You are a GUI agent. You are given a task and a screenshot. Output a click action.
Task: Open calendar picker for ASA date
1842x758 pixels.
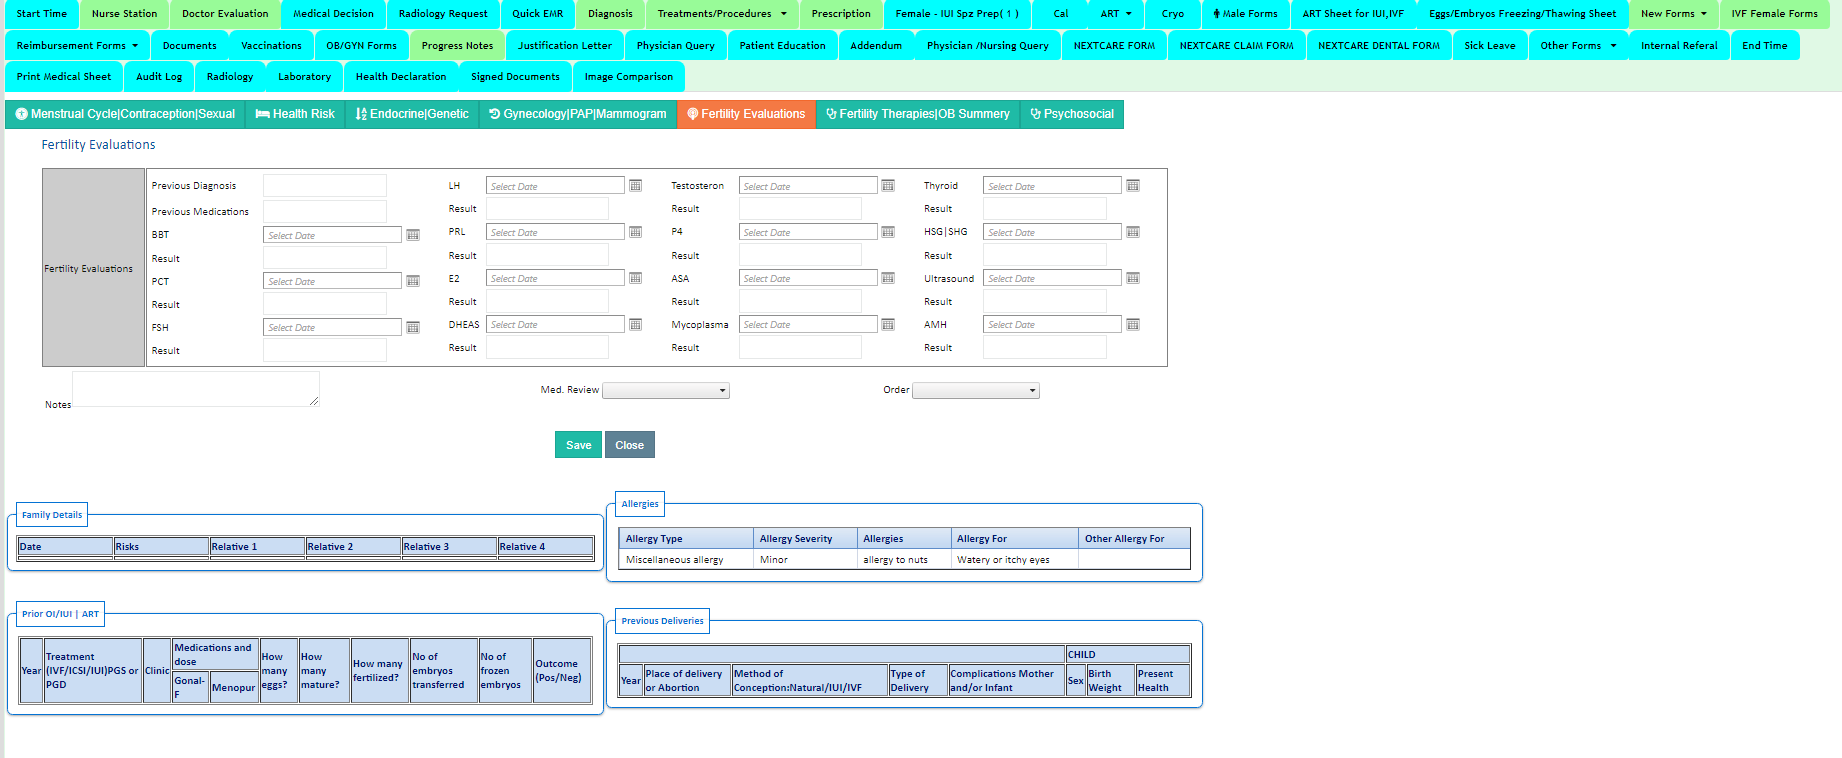point(888,278)
